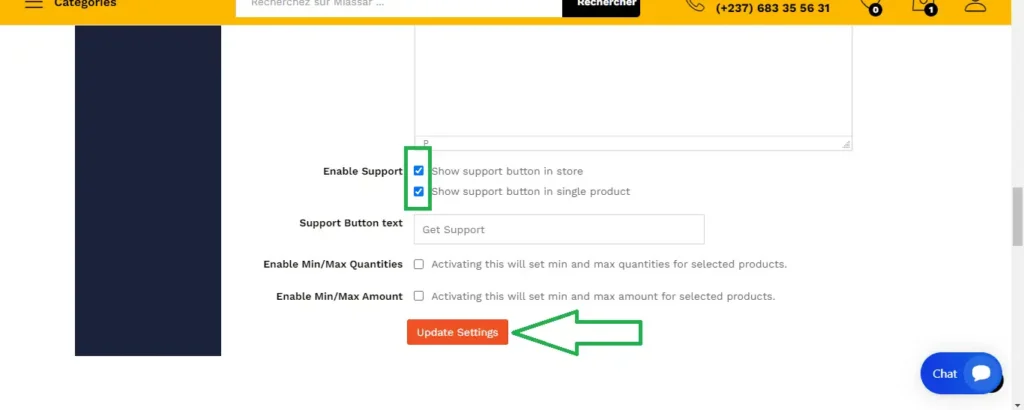Open the hamburger Categories menu icon

pyautogui.click(x=34, y=4)
